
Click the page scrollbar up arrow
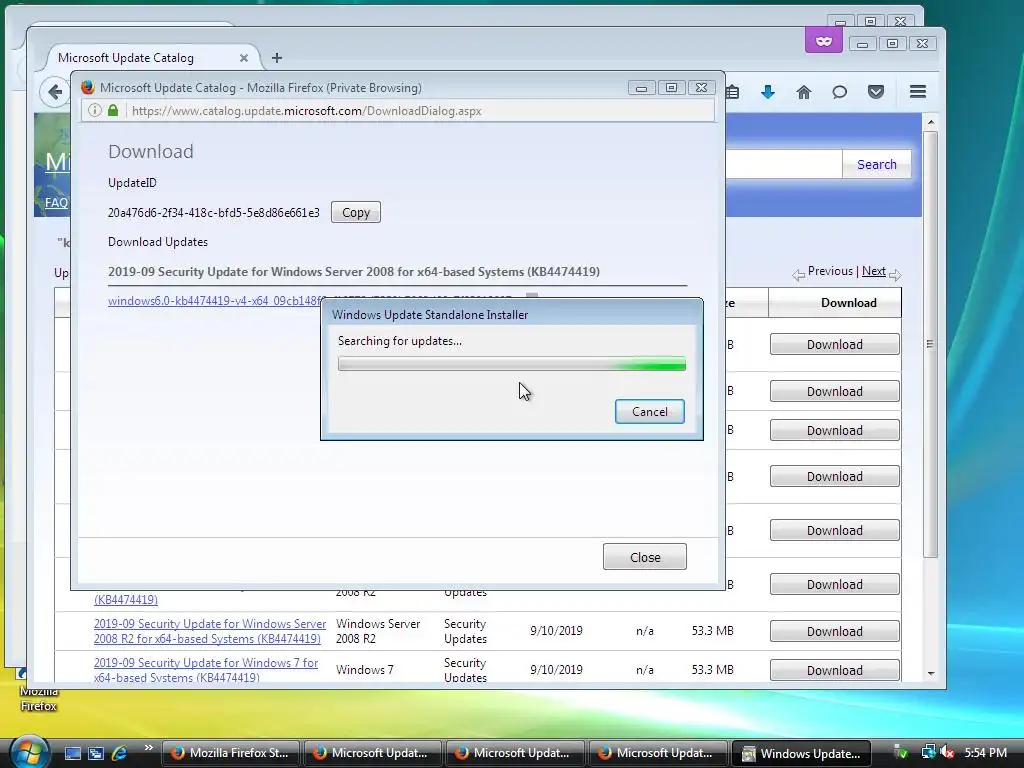click(x=931, y=122)
